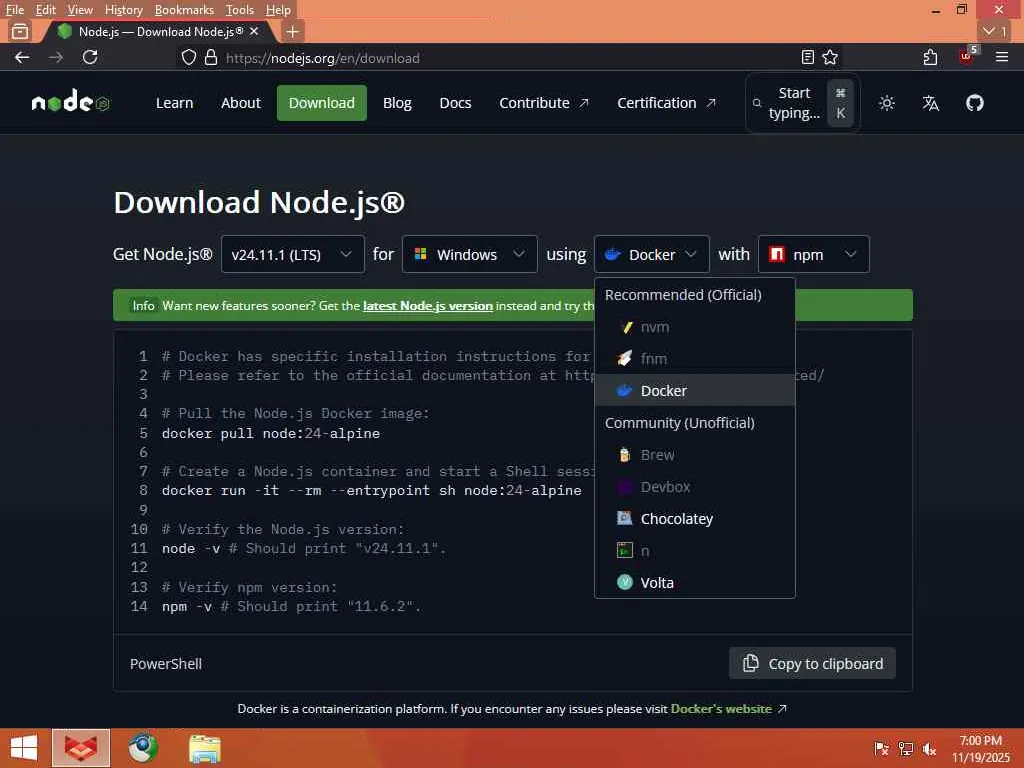Select Brew from the community list
Image resolution: width=1024 pixels, height=768 pixels.
coord(694,455)
